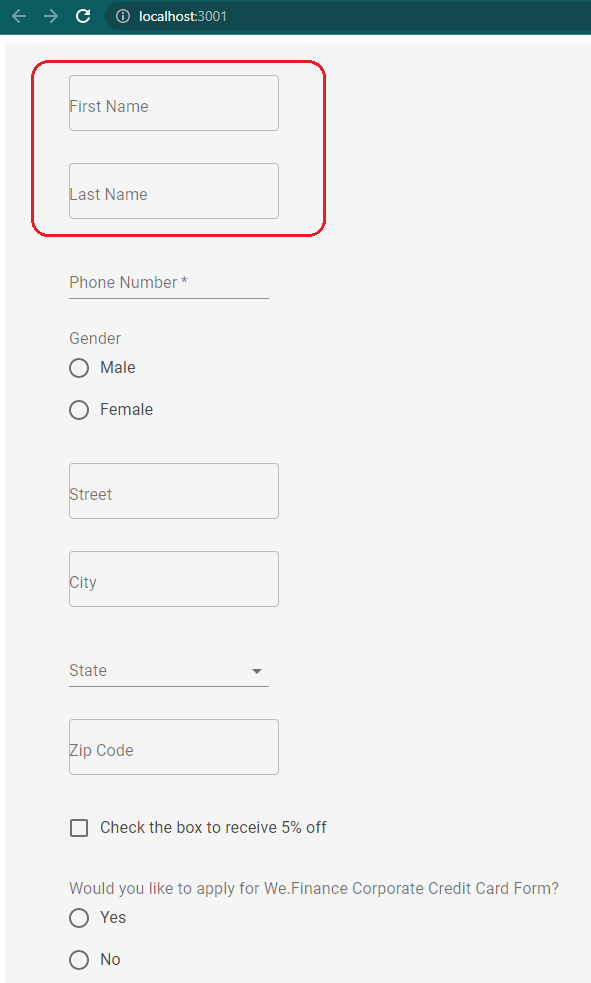Click the Zip Code field
The width and height of the screenshot is (591, 983).
pos(174,747)
